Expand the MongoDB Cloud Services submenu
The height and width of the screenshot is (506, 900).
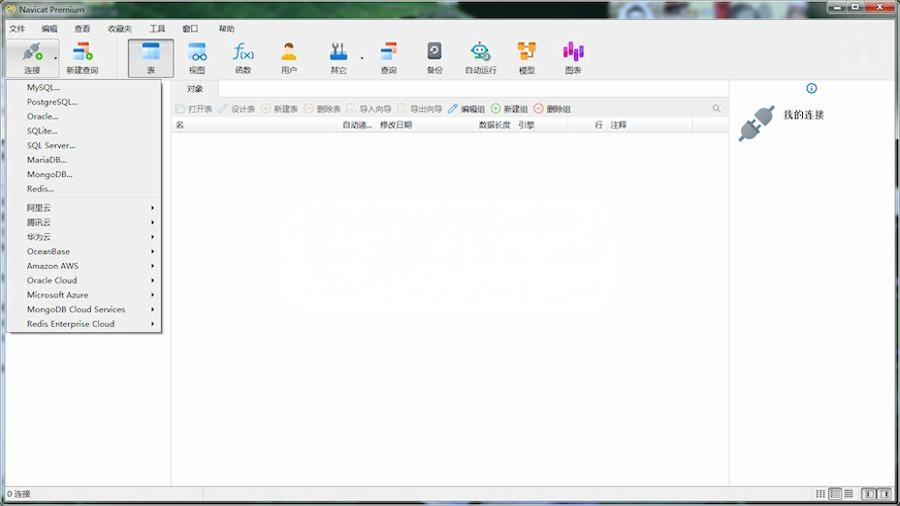coord(84,309)
